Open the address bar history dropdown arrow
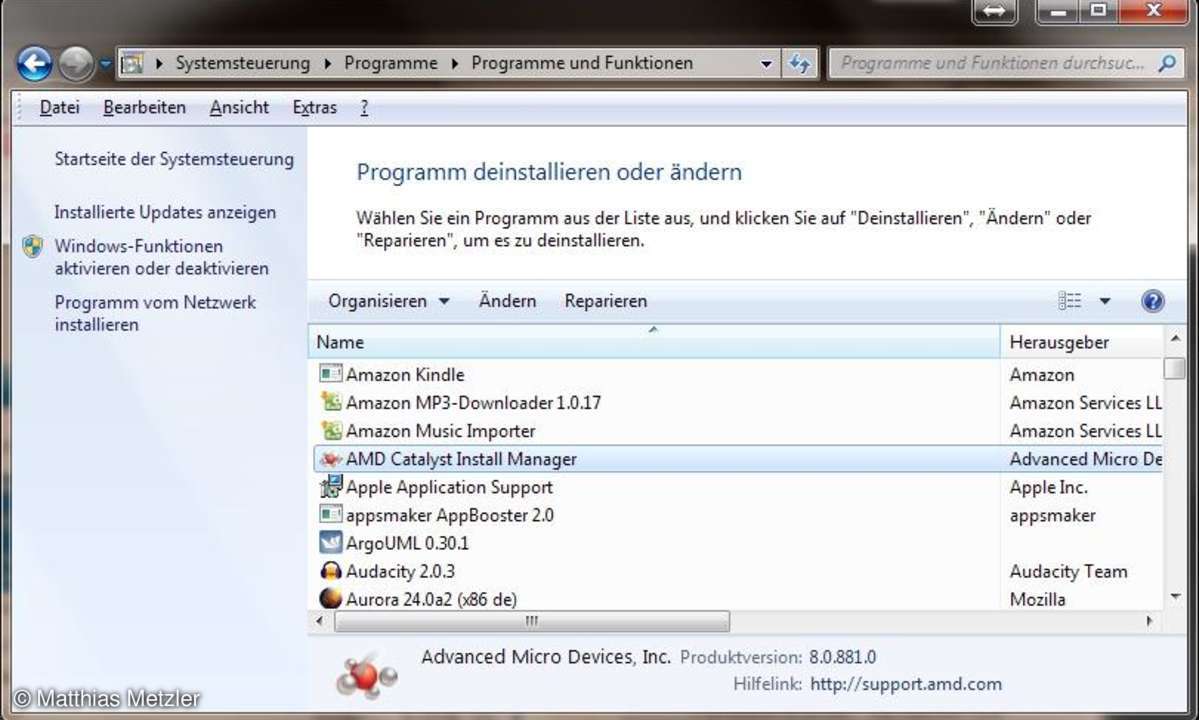 coord(766,64)
